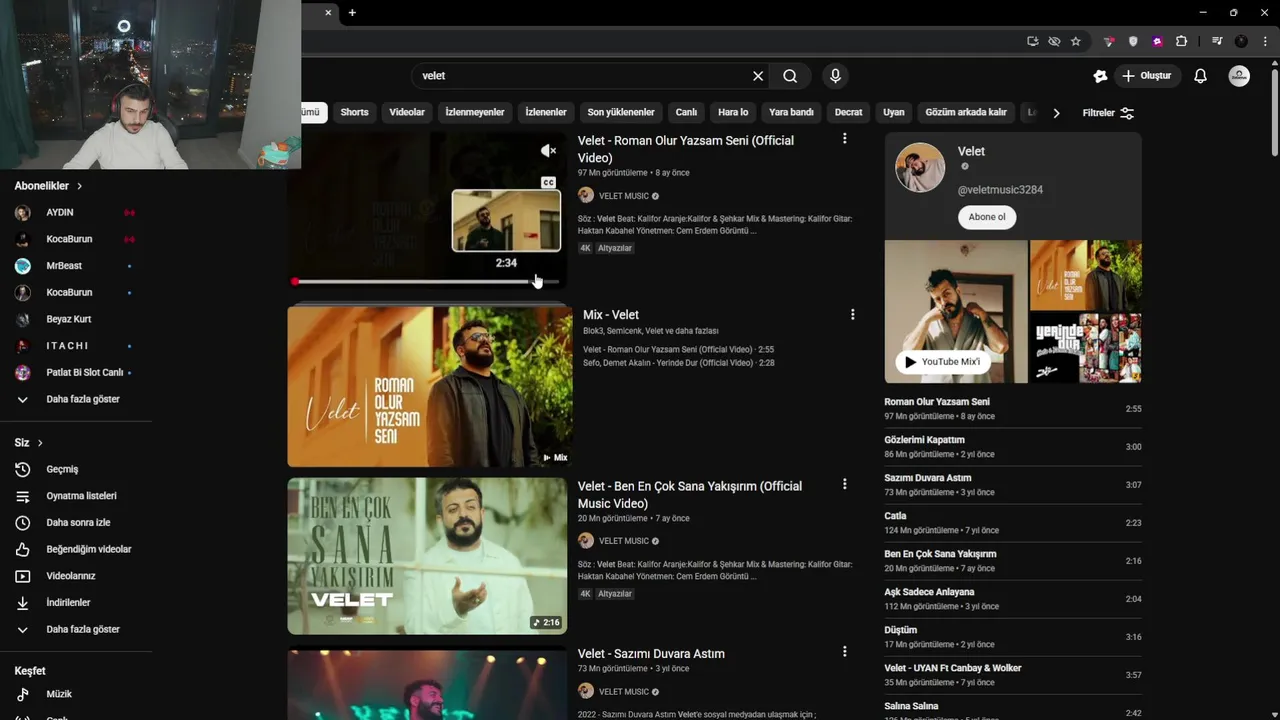Open YouTube notifications bell

pyautogui.click(x=1200, y=76)
